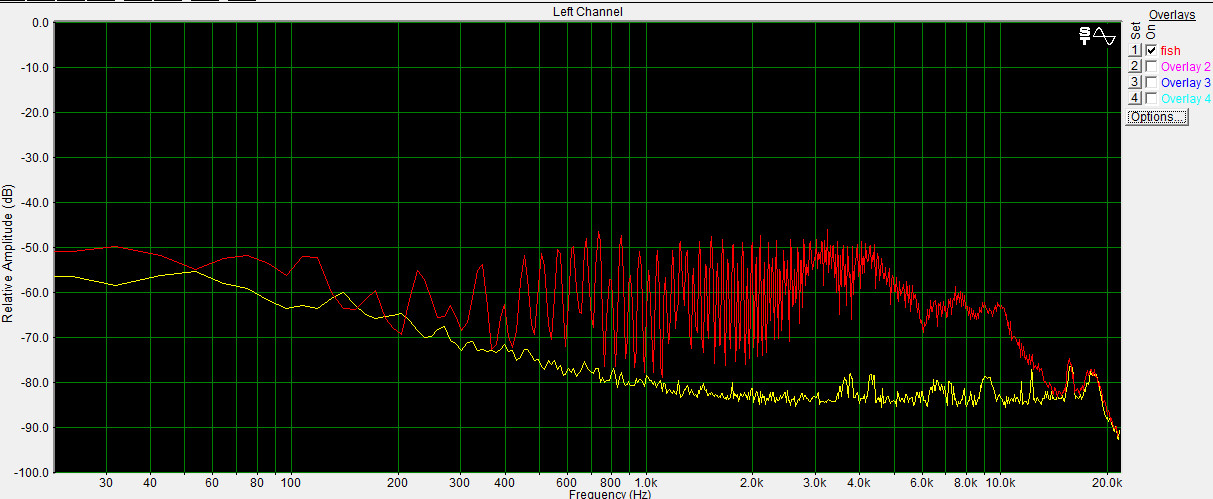Click the Overlays panel heading
Viewport: 1213px width, 499px height.
1171,14
